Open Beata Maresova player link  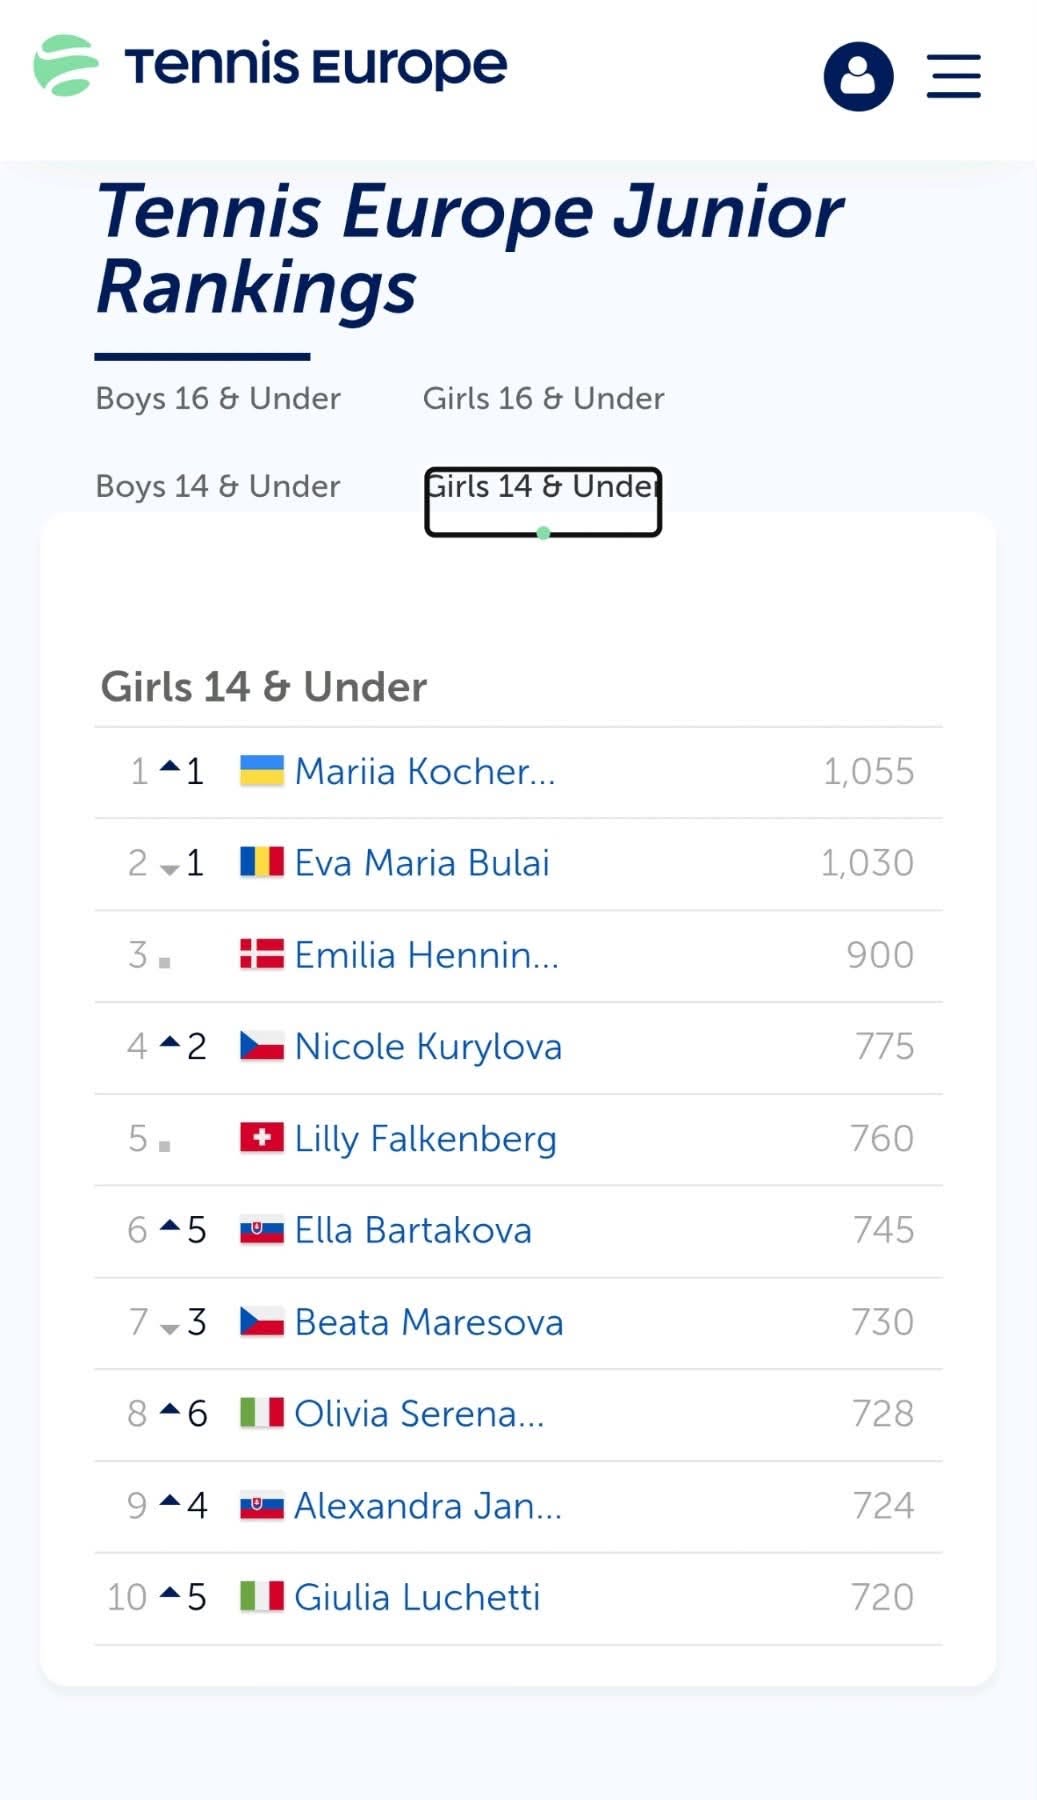[429, 1322]
